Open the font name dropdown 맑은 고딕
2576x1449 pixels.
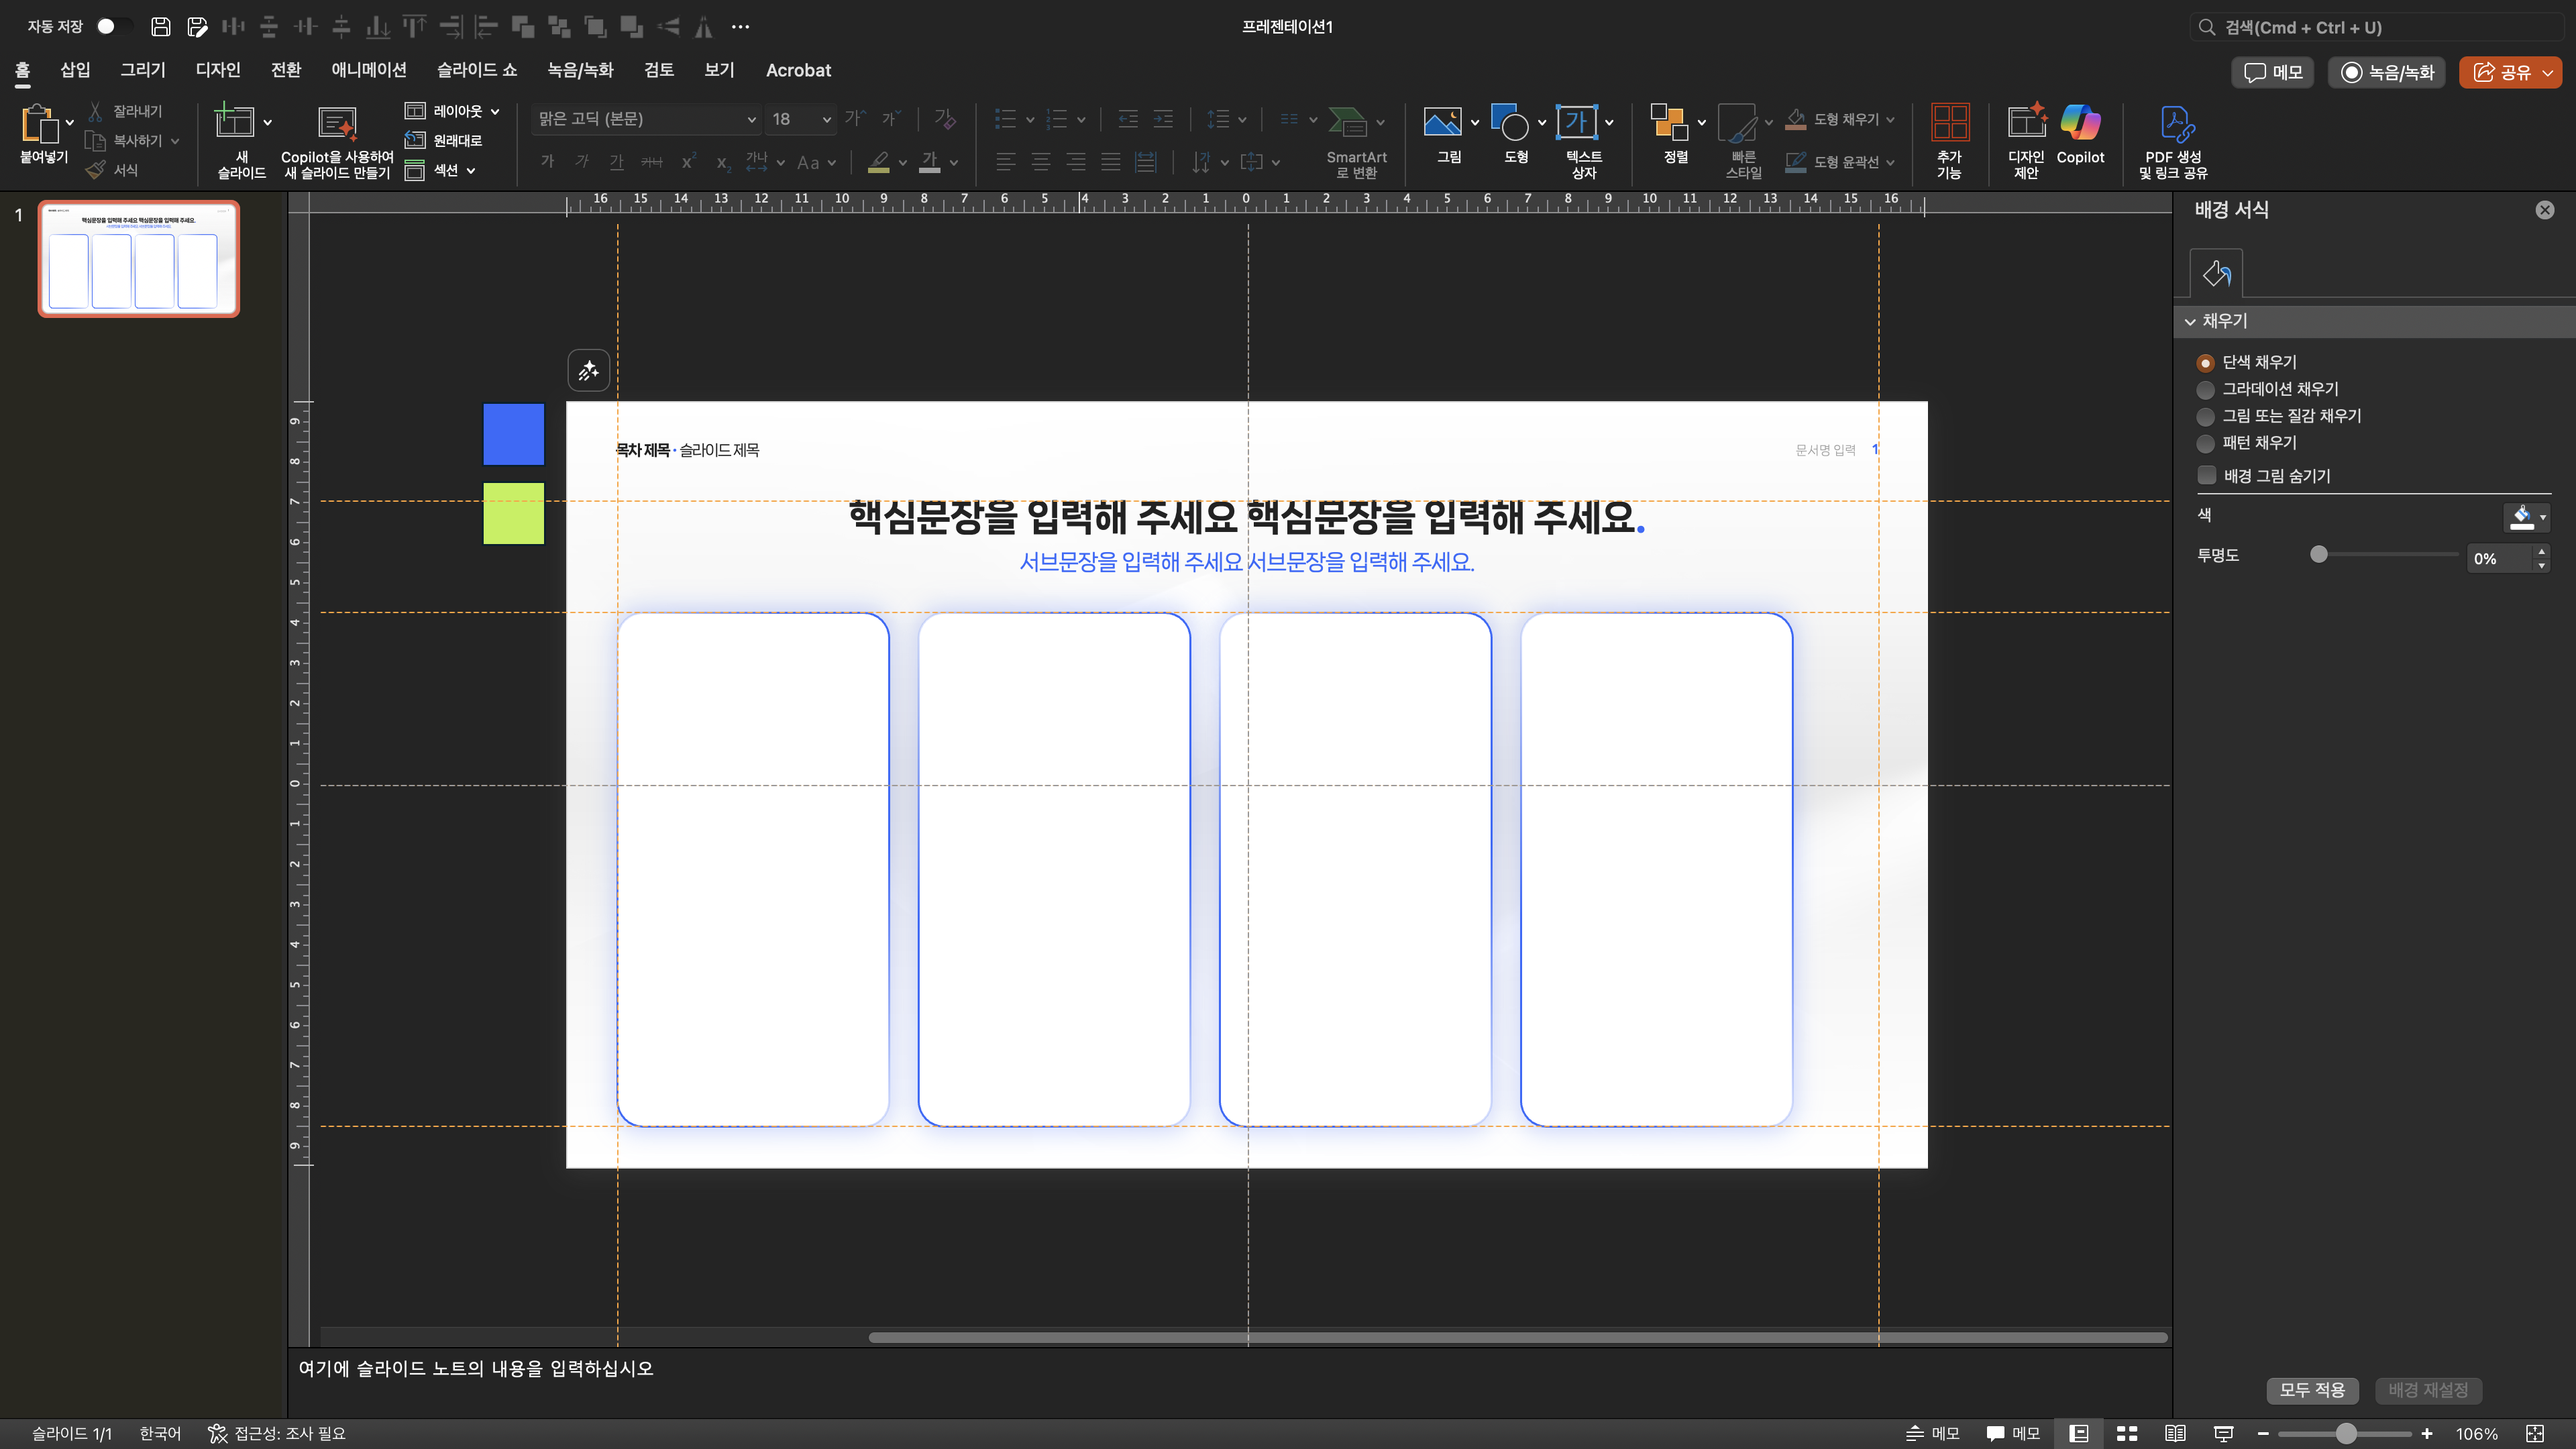coord(750,119)
